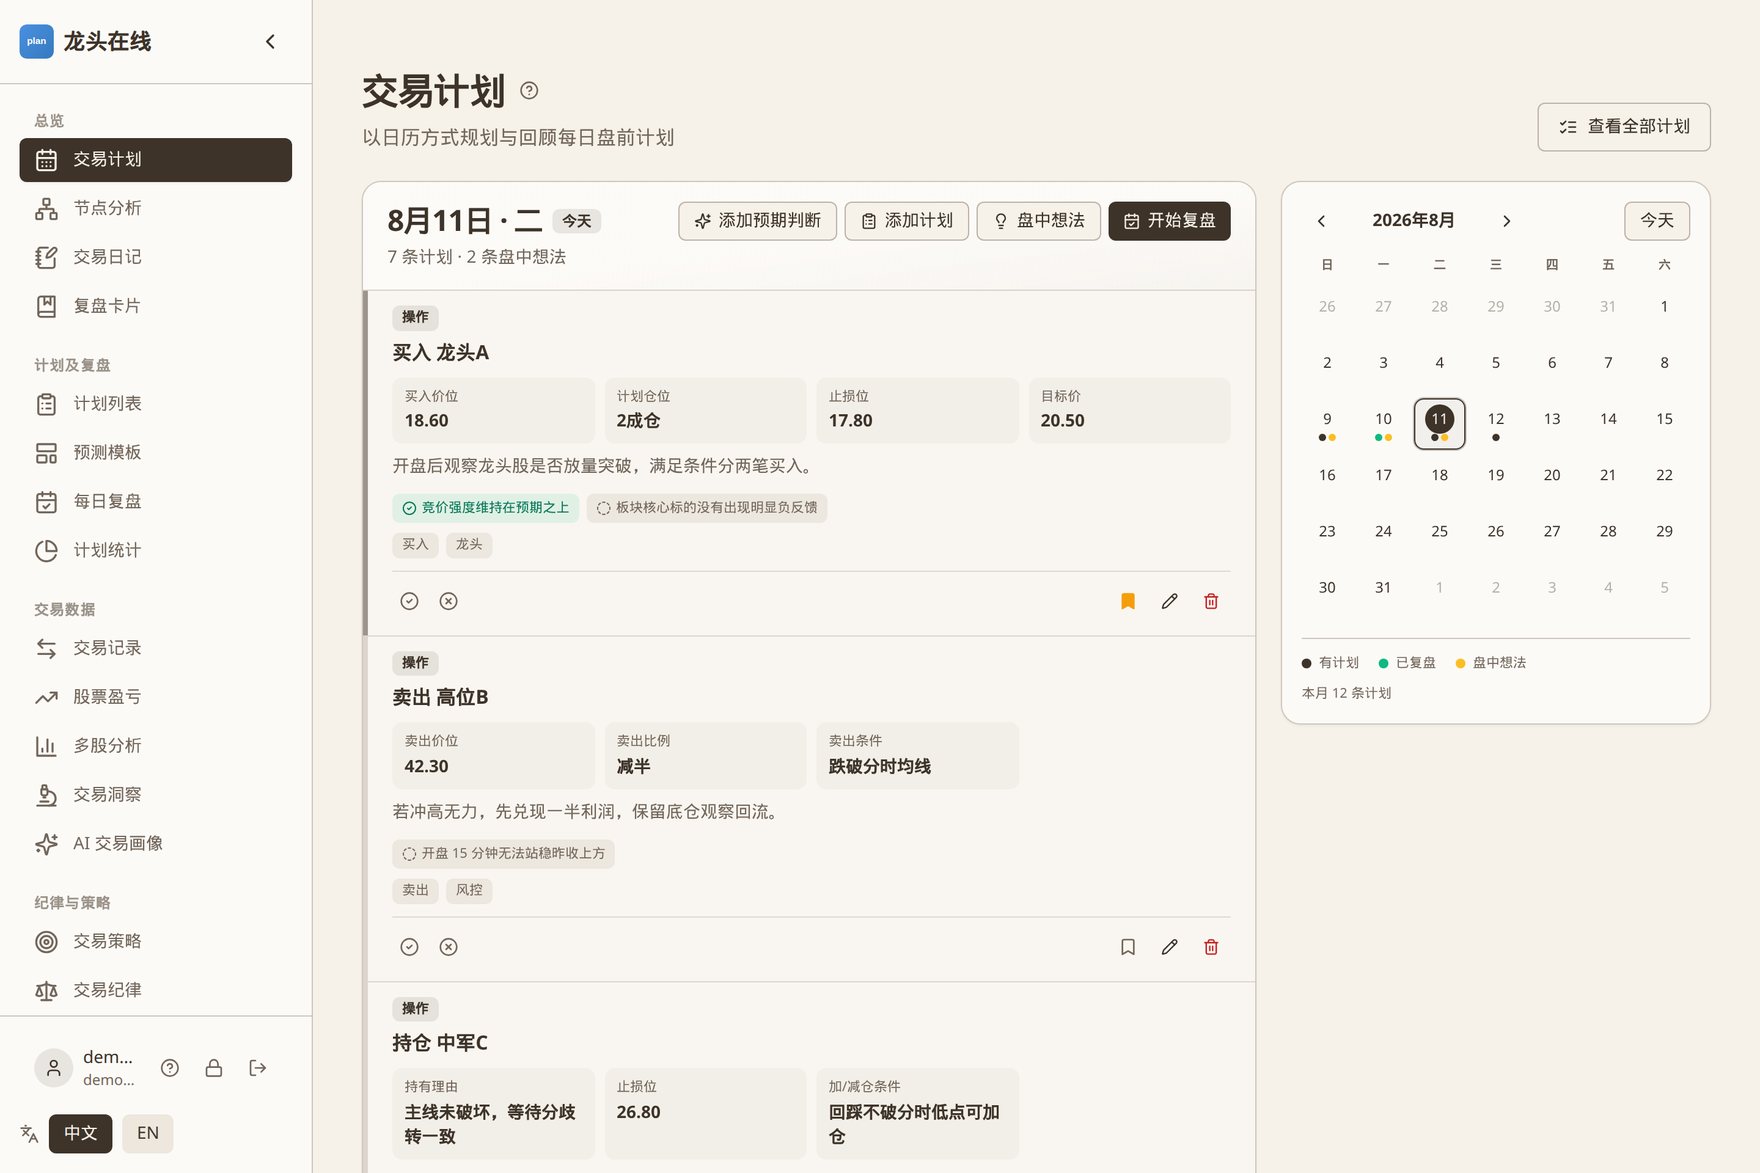Open 计划统计 in the sidebar
Viewport: 1760px width, 1173px height.
156,551
